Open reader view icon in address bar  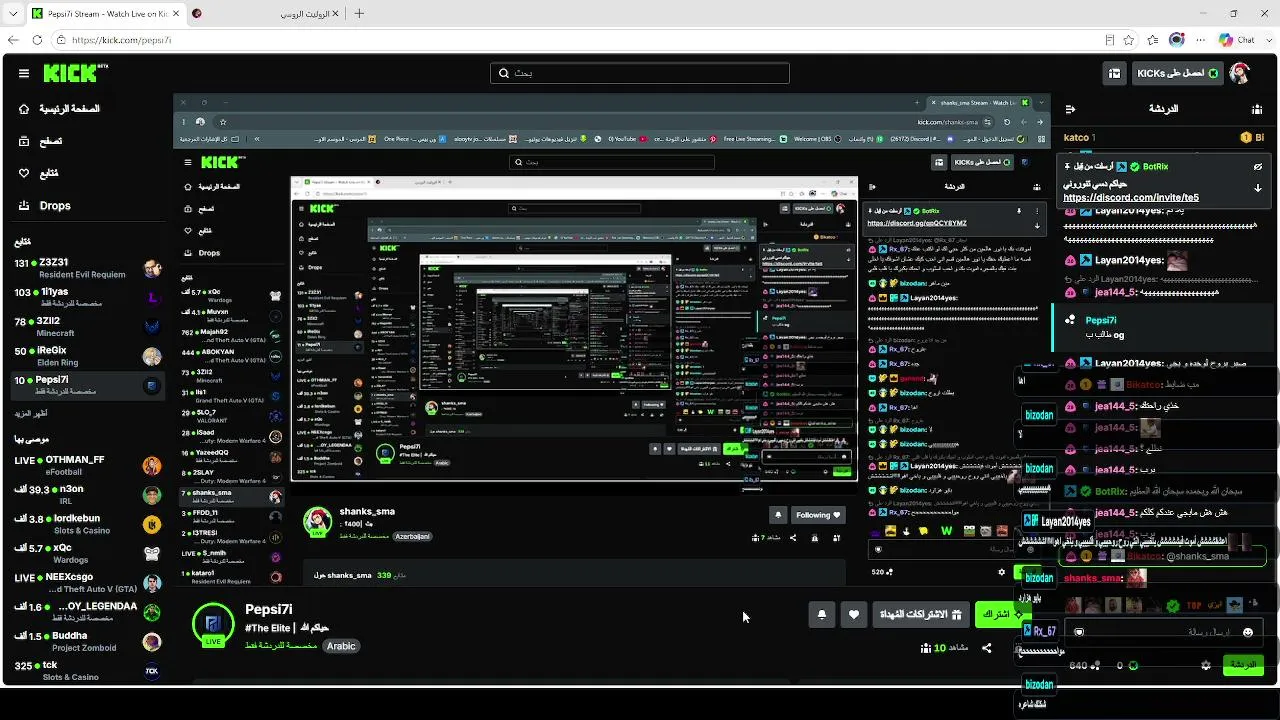pyautogui.click(x=1109, y=40)
